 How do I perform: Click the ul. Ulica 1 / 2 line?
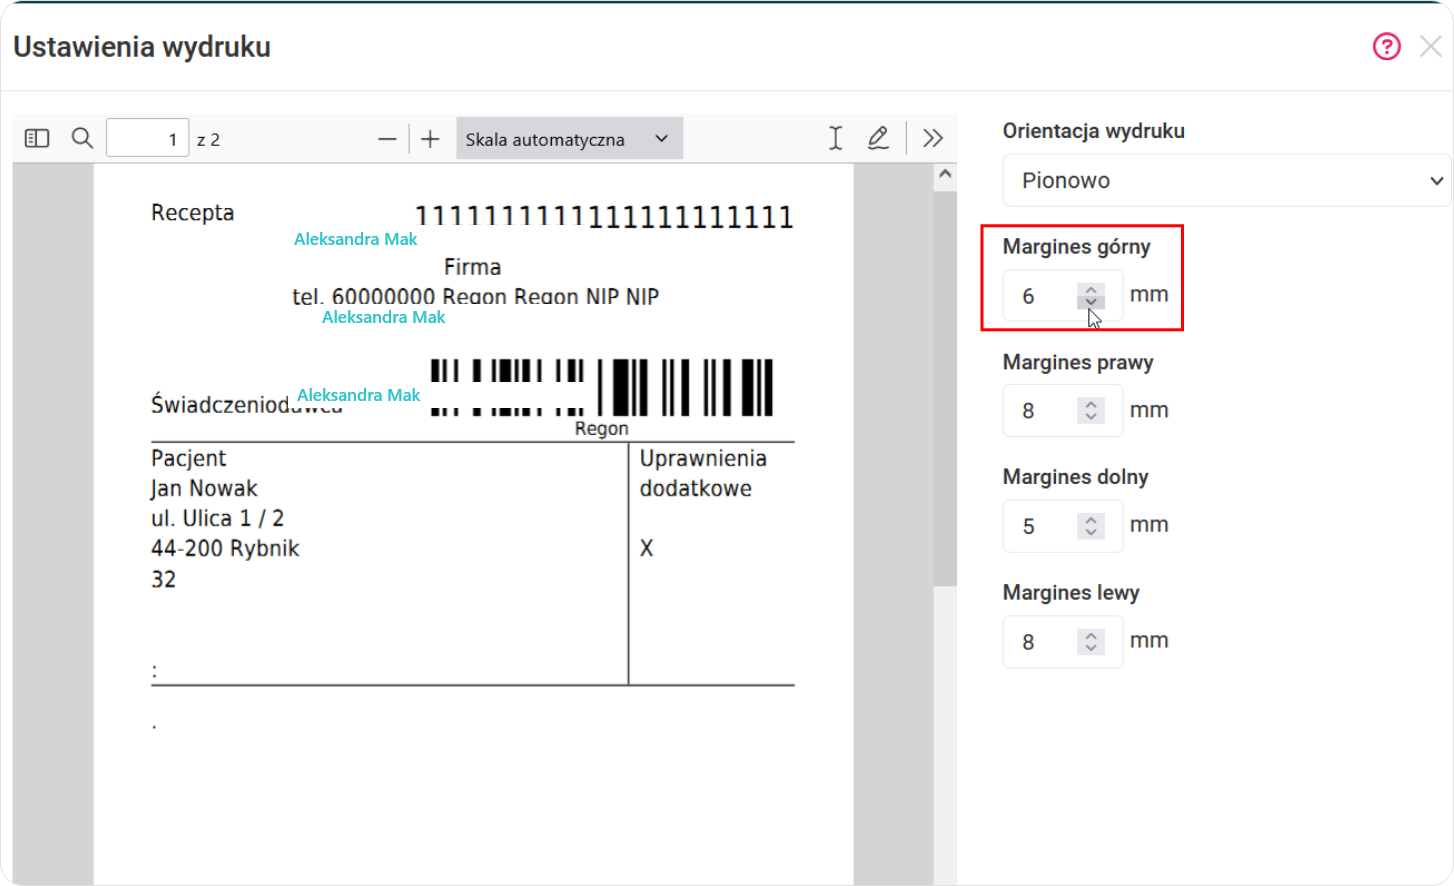click(x=217, y=519)
